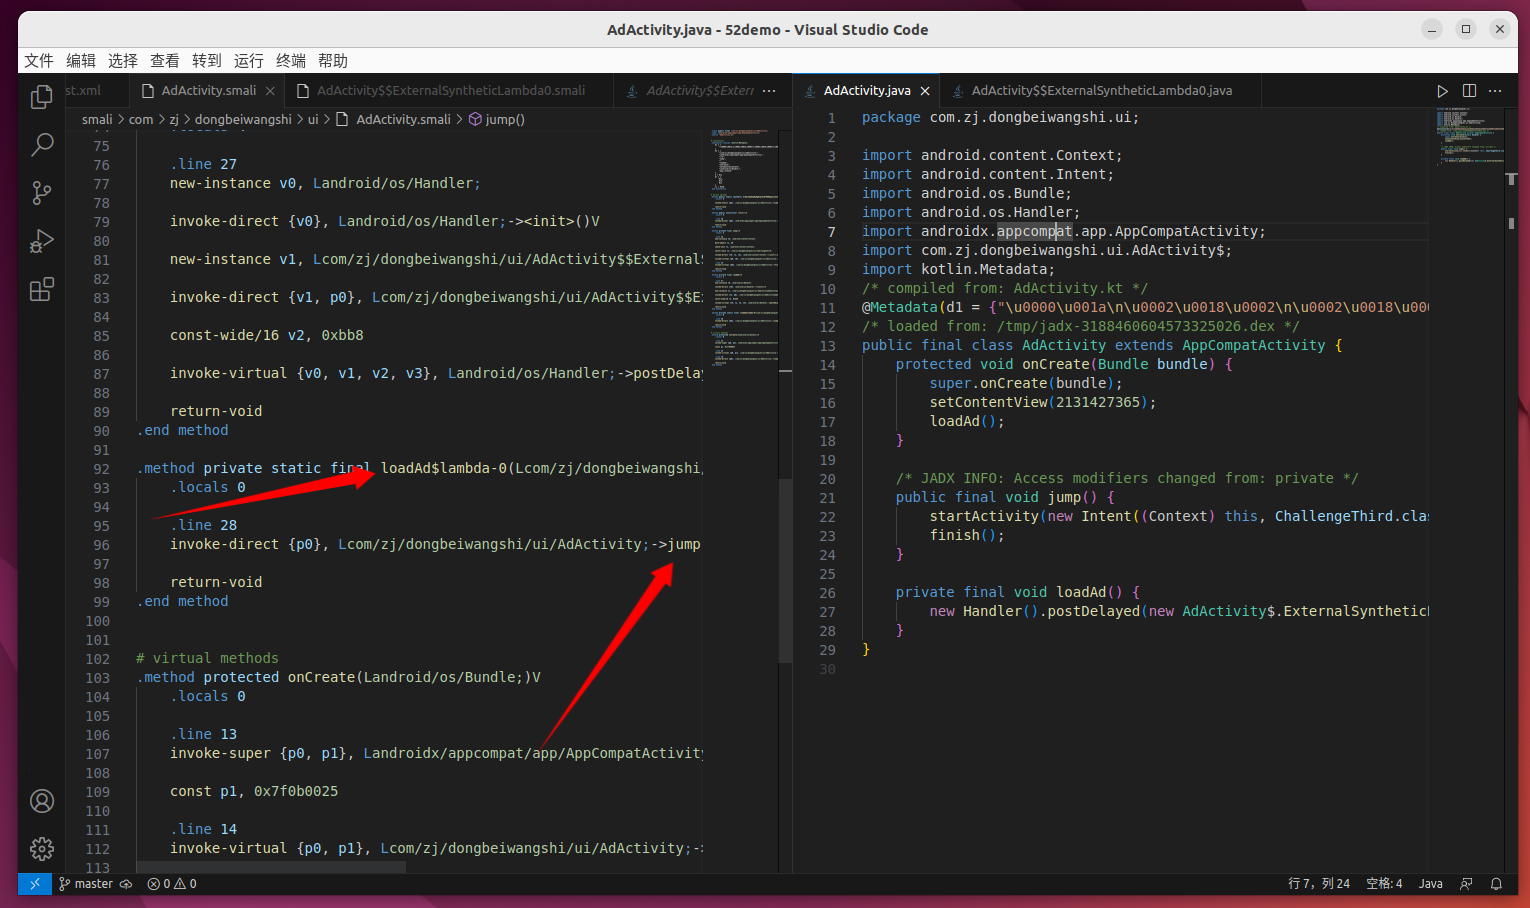Switch to the AdActivity$$ExternalSyntheticLambda0.java tab
This screenshot has height=908, width=1530.
[1101, 91]
